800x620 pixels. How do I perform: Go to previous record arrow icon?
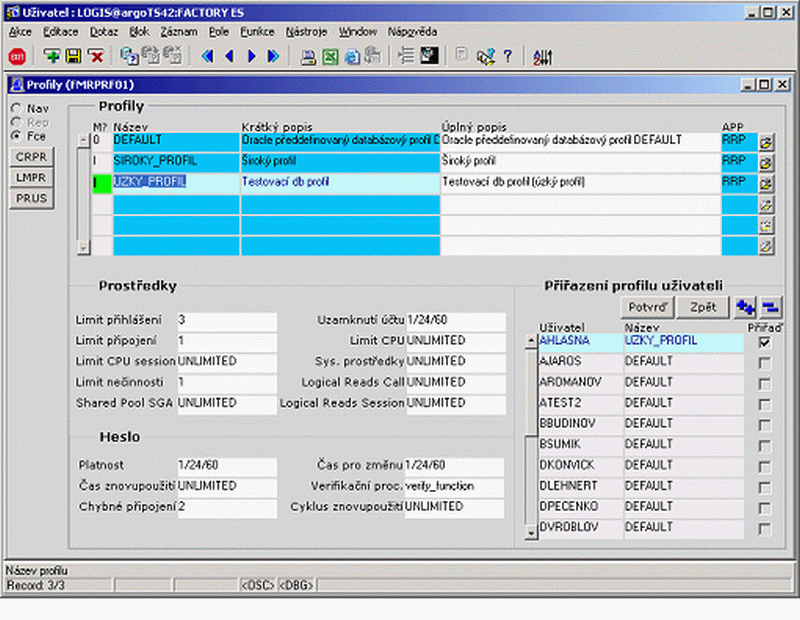230,56
